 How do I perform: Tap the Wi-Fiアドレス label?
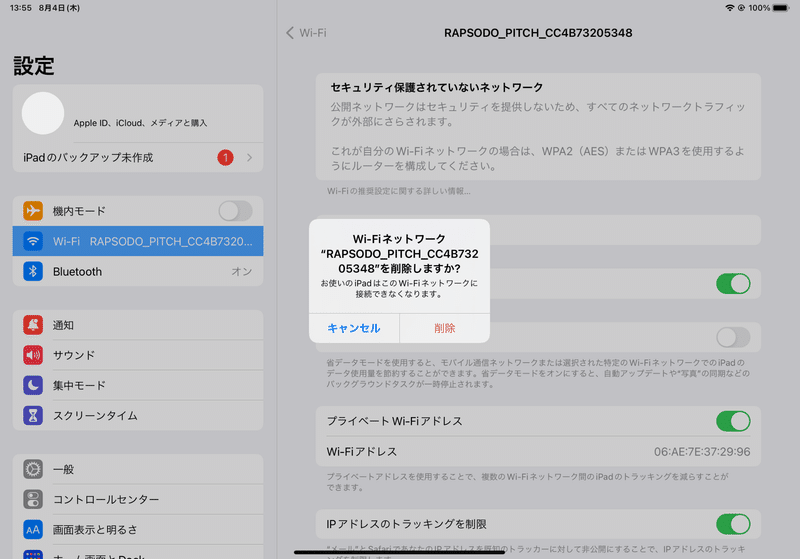click(362, 452)
